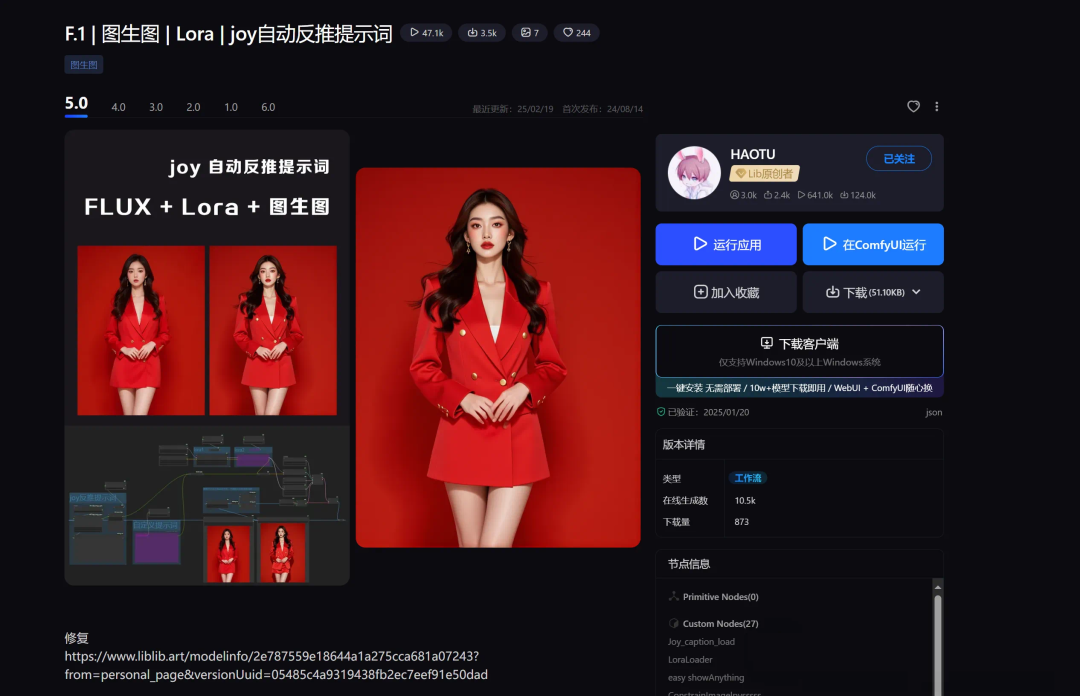The height and width of the screenshot is (696, 1080).
Task: Click the 工作流 type tag
Action: 748,478
